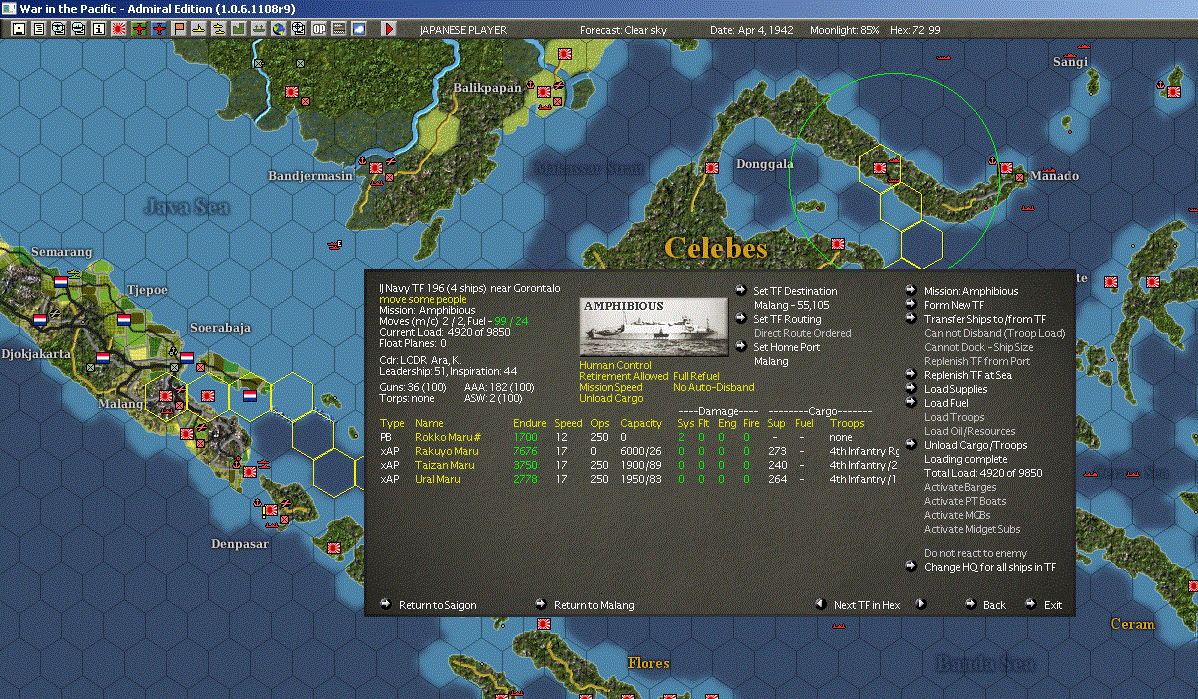The image size is (1198, 699).
Task: Click the save game disk toolbar icon
Action: coord(19,29)
